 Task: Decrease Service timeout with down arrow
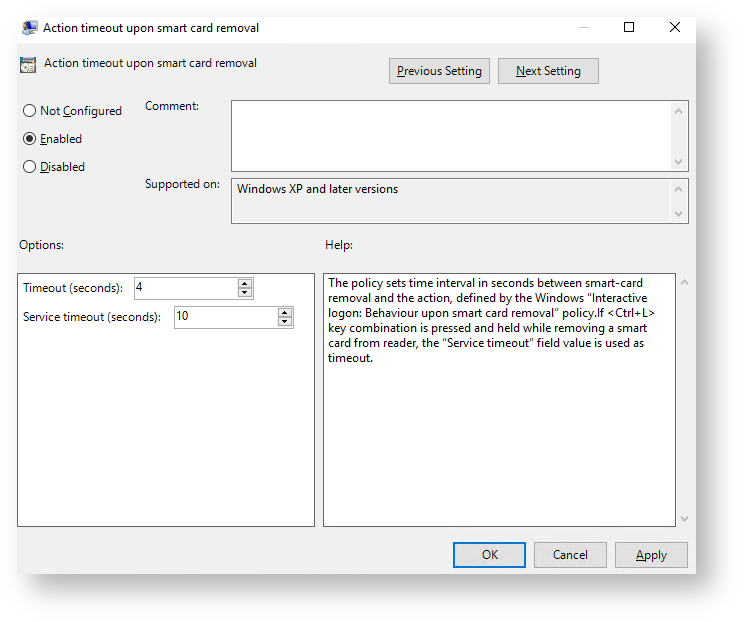click(x=285, y=322)
